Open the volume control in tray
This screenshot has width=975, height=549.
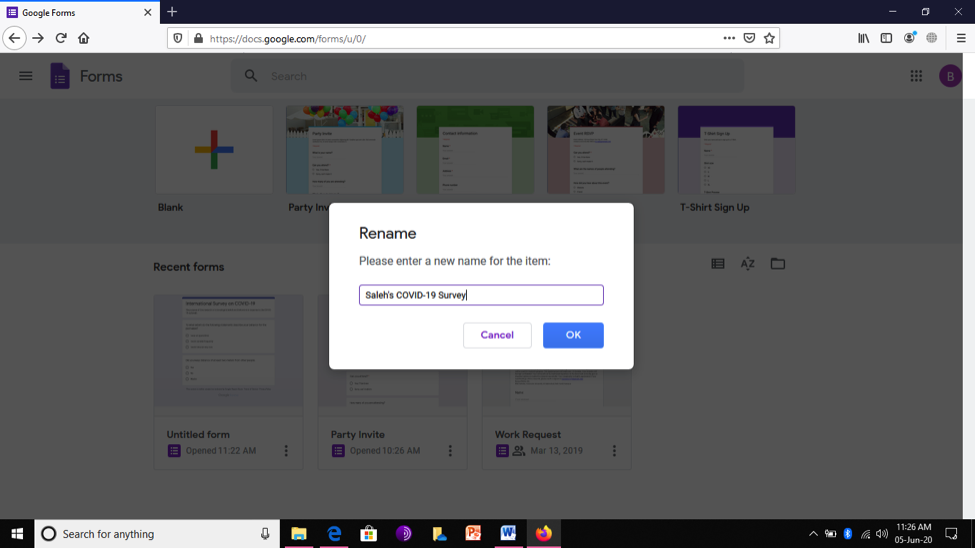tap(882, 534)
